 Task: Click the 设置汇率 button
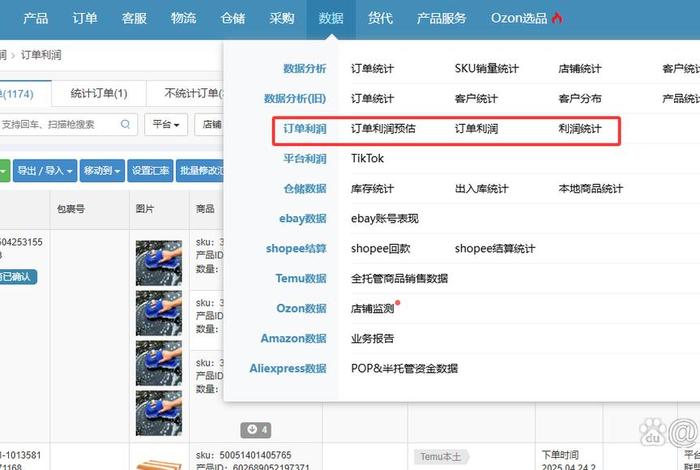(150, 171)
